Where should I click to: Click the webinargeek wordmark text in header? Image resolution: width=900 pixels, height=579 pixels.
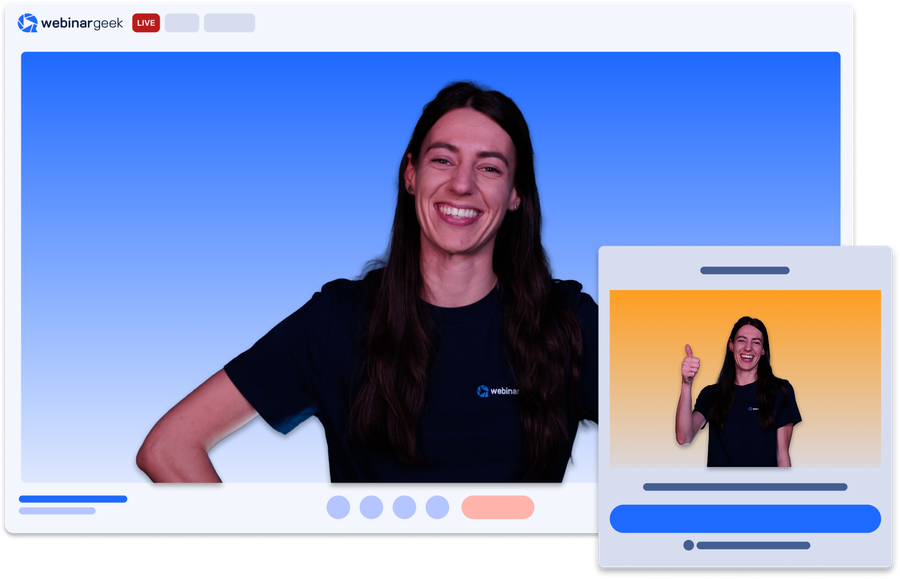[82, 23]
